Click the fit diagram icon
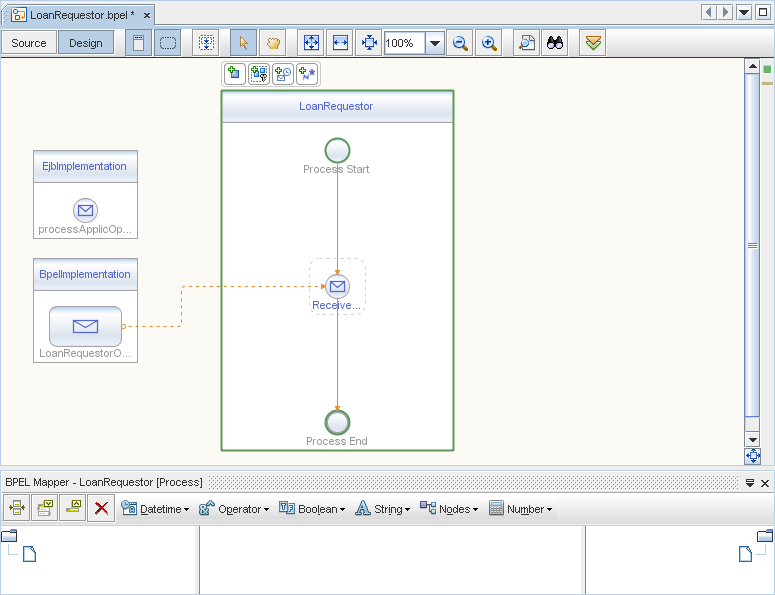 [311, 43]
